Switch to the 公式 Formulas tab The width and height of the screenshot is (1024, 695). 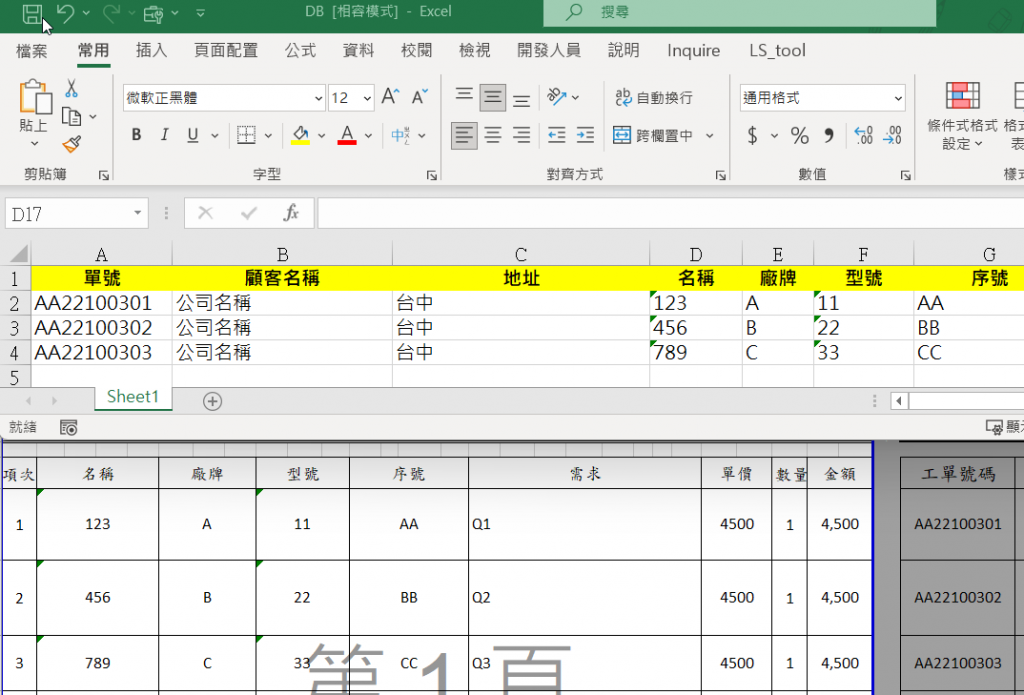point(300,50)
